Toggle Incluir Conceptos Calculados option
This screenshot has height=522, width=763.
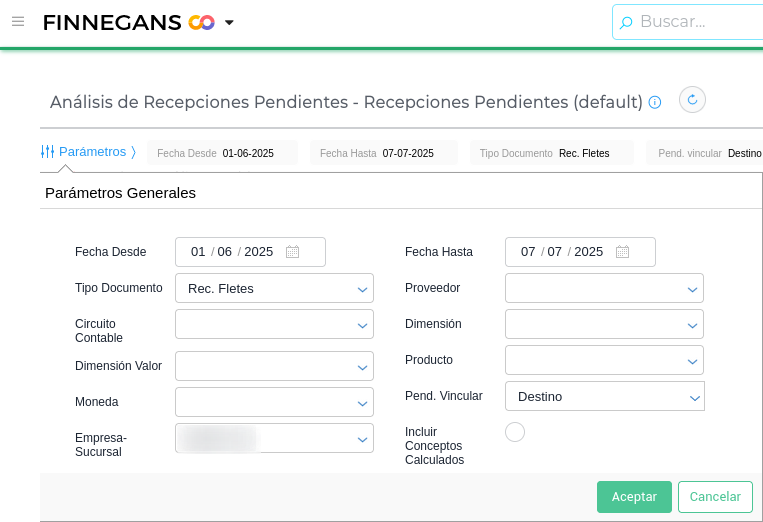[515, 432]
